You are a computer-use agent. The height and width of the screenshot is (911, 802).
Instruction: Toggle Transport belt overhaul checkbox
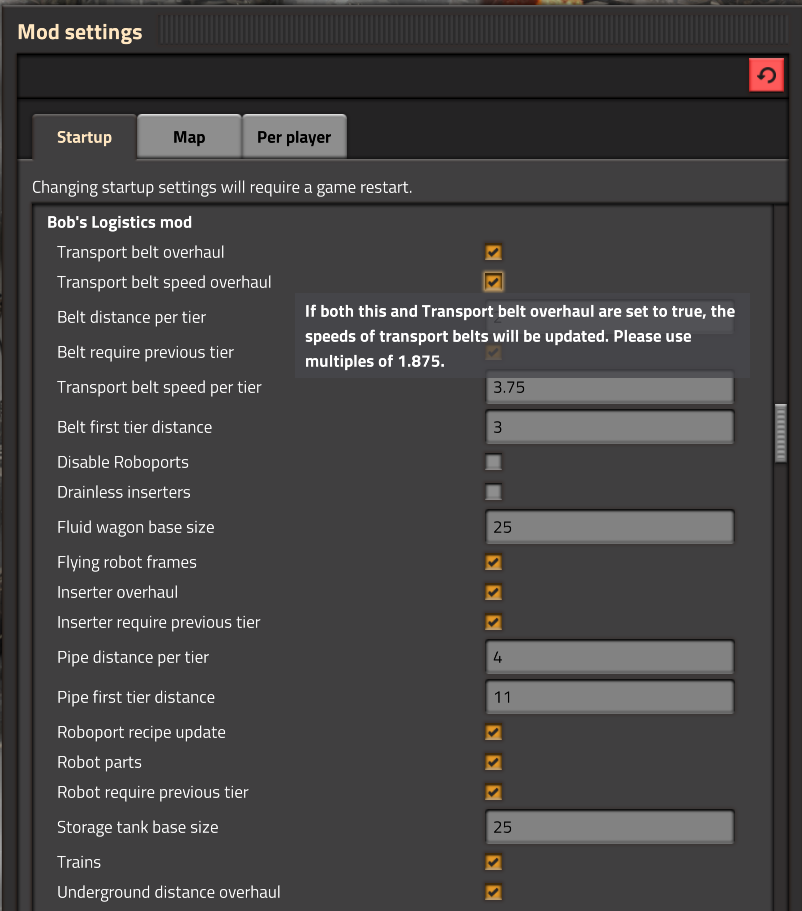(x=493, y=252)
